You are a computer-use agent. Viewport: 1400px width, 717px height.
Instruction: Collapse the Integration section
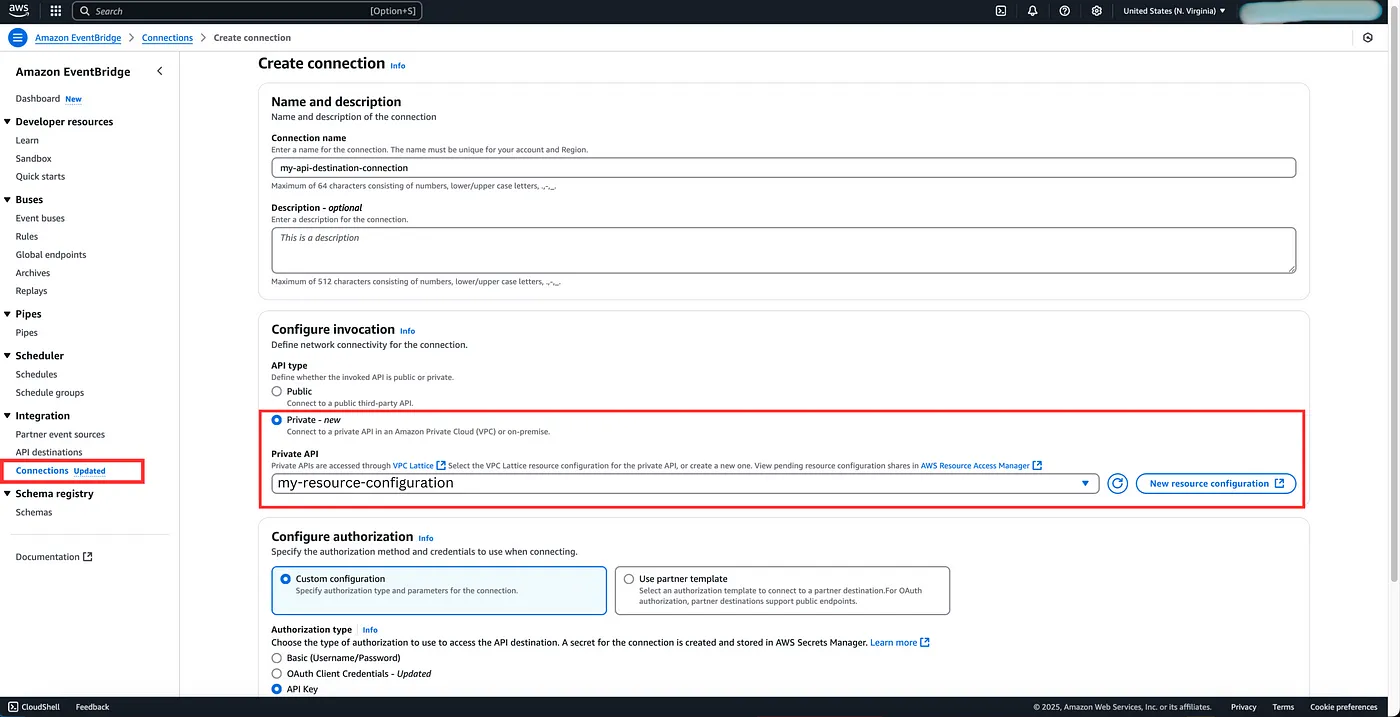pos(7,416)
